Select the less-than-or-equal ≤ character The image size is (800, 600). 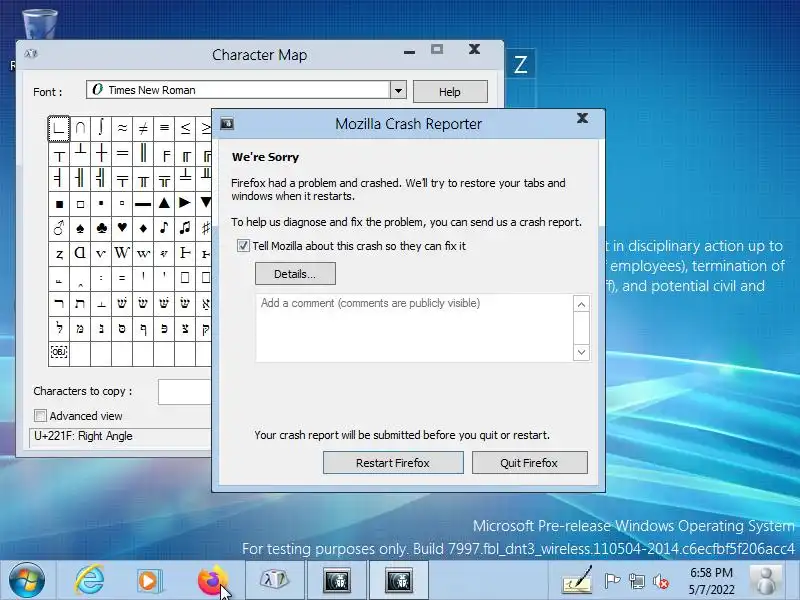185,128
